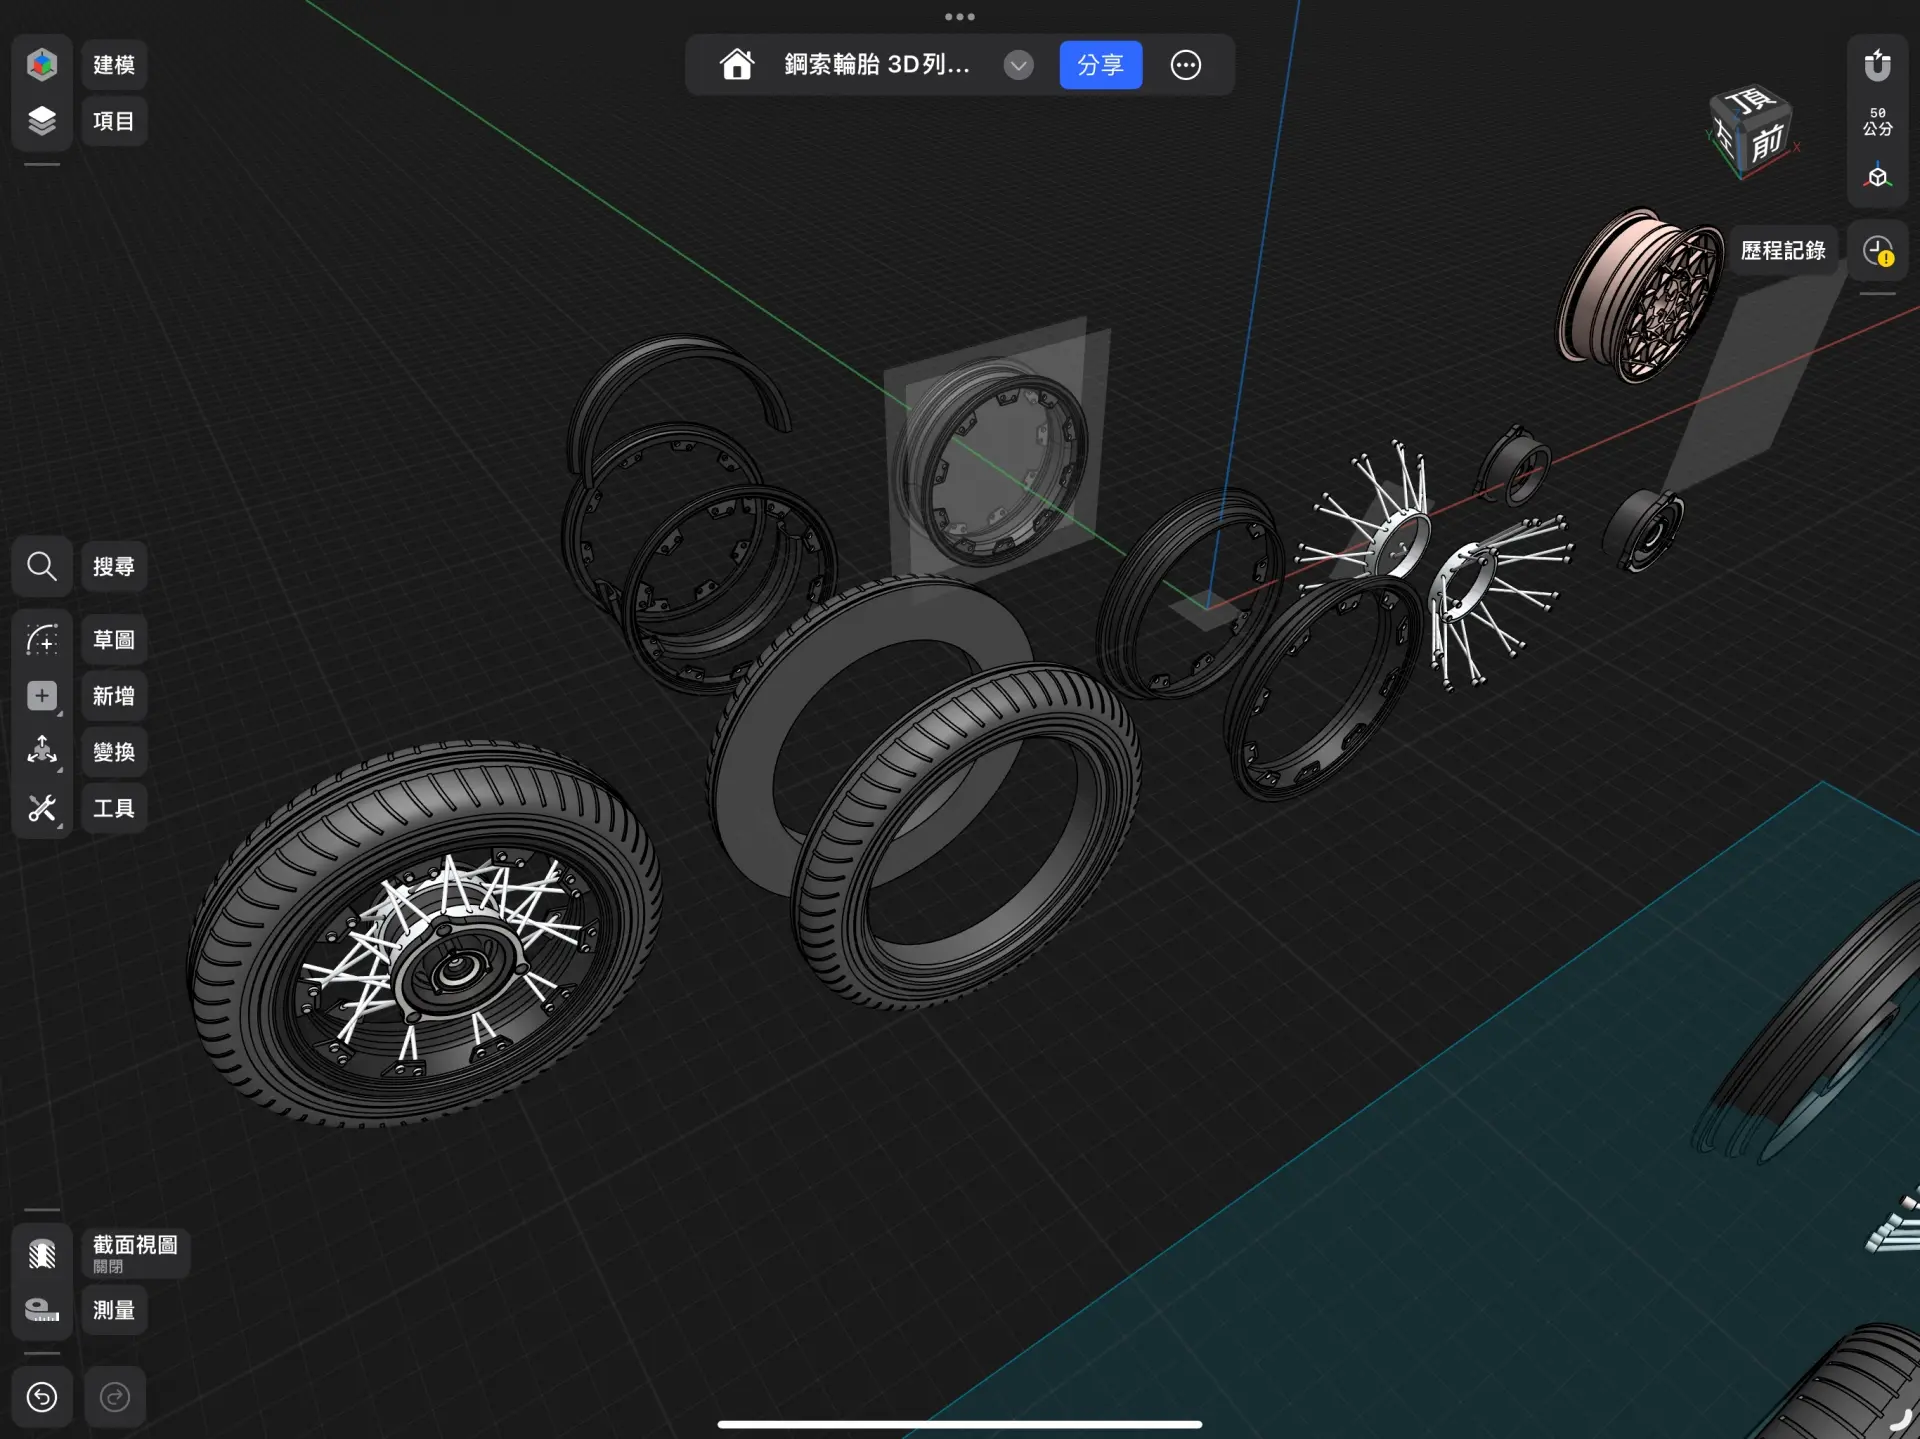Click the 建模 text label
This screenshot has width=1920, height=1439.
click(x=114, y=65)
